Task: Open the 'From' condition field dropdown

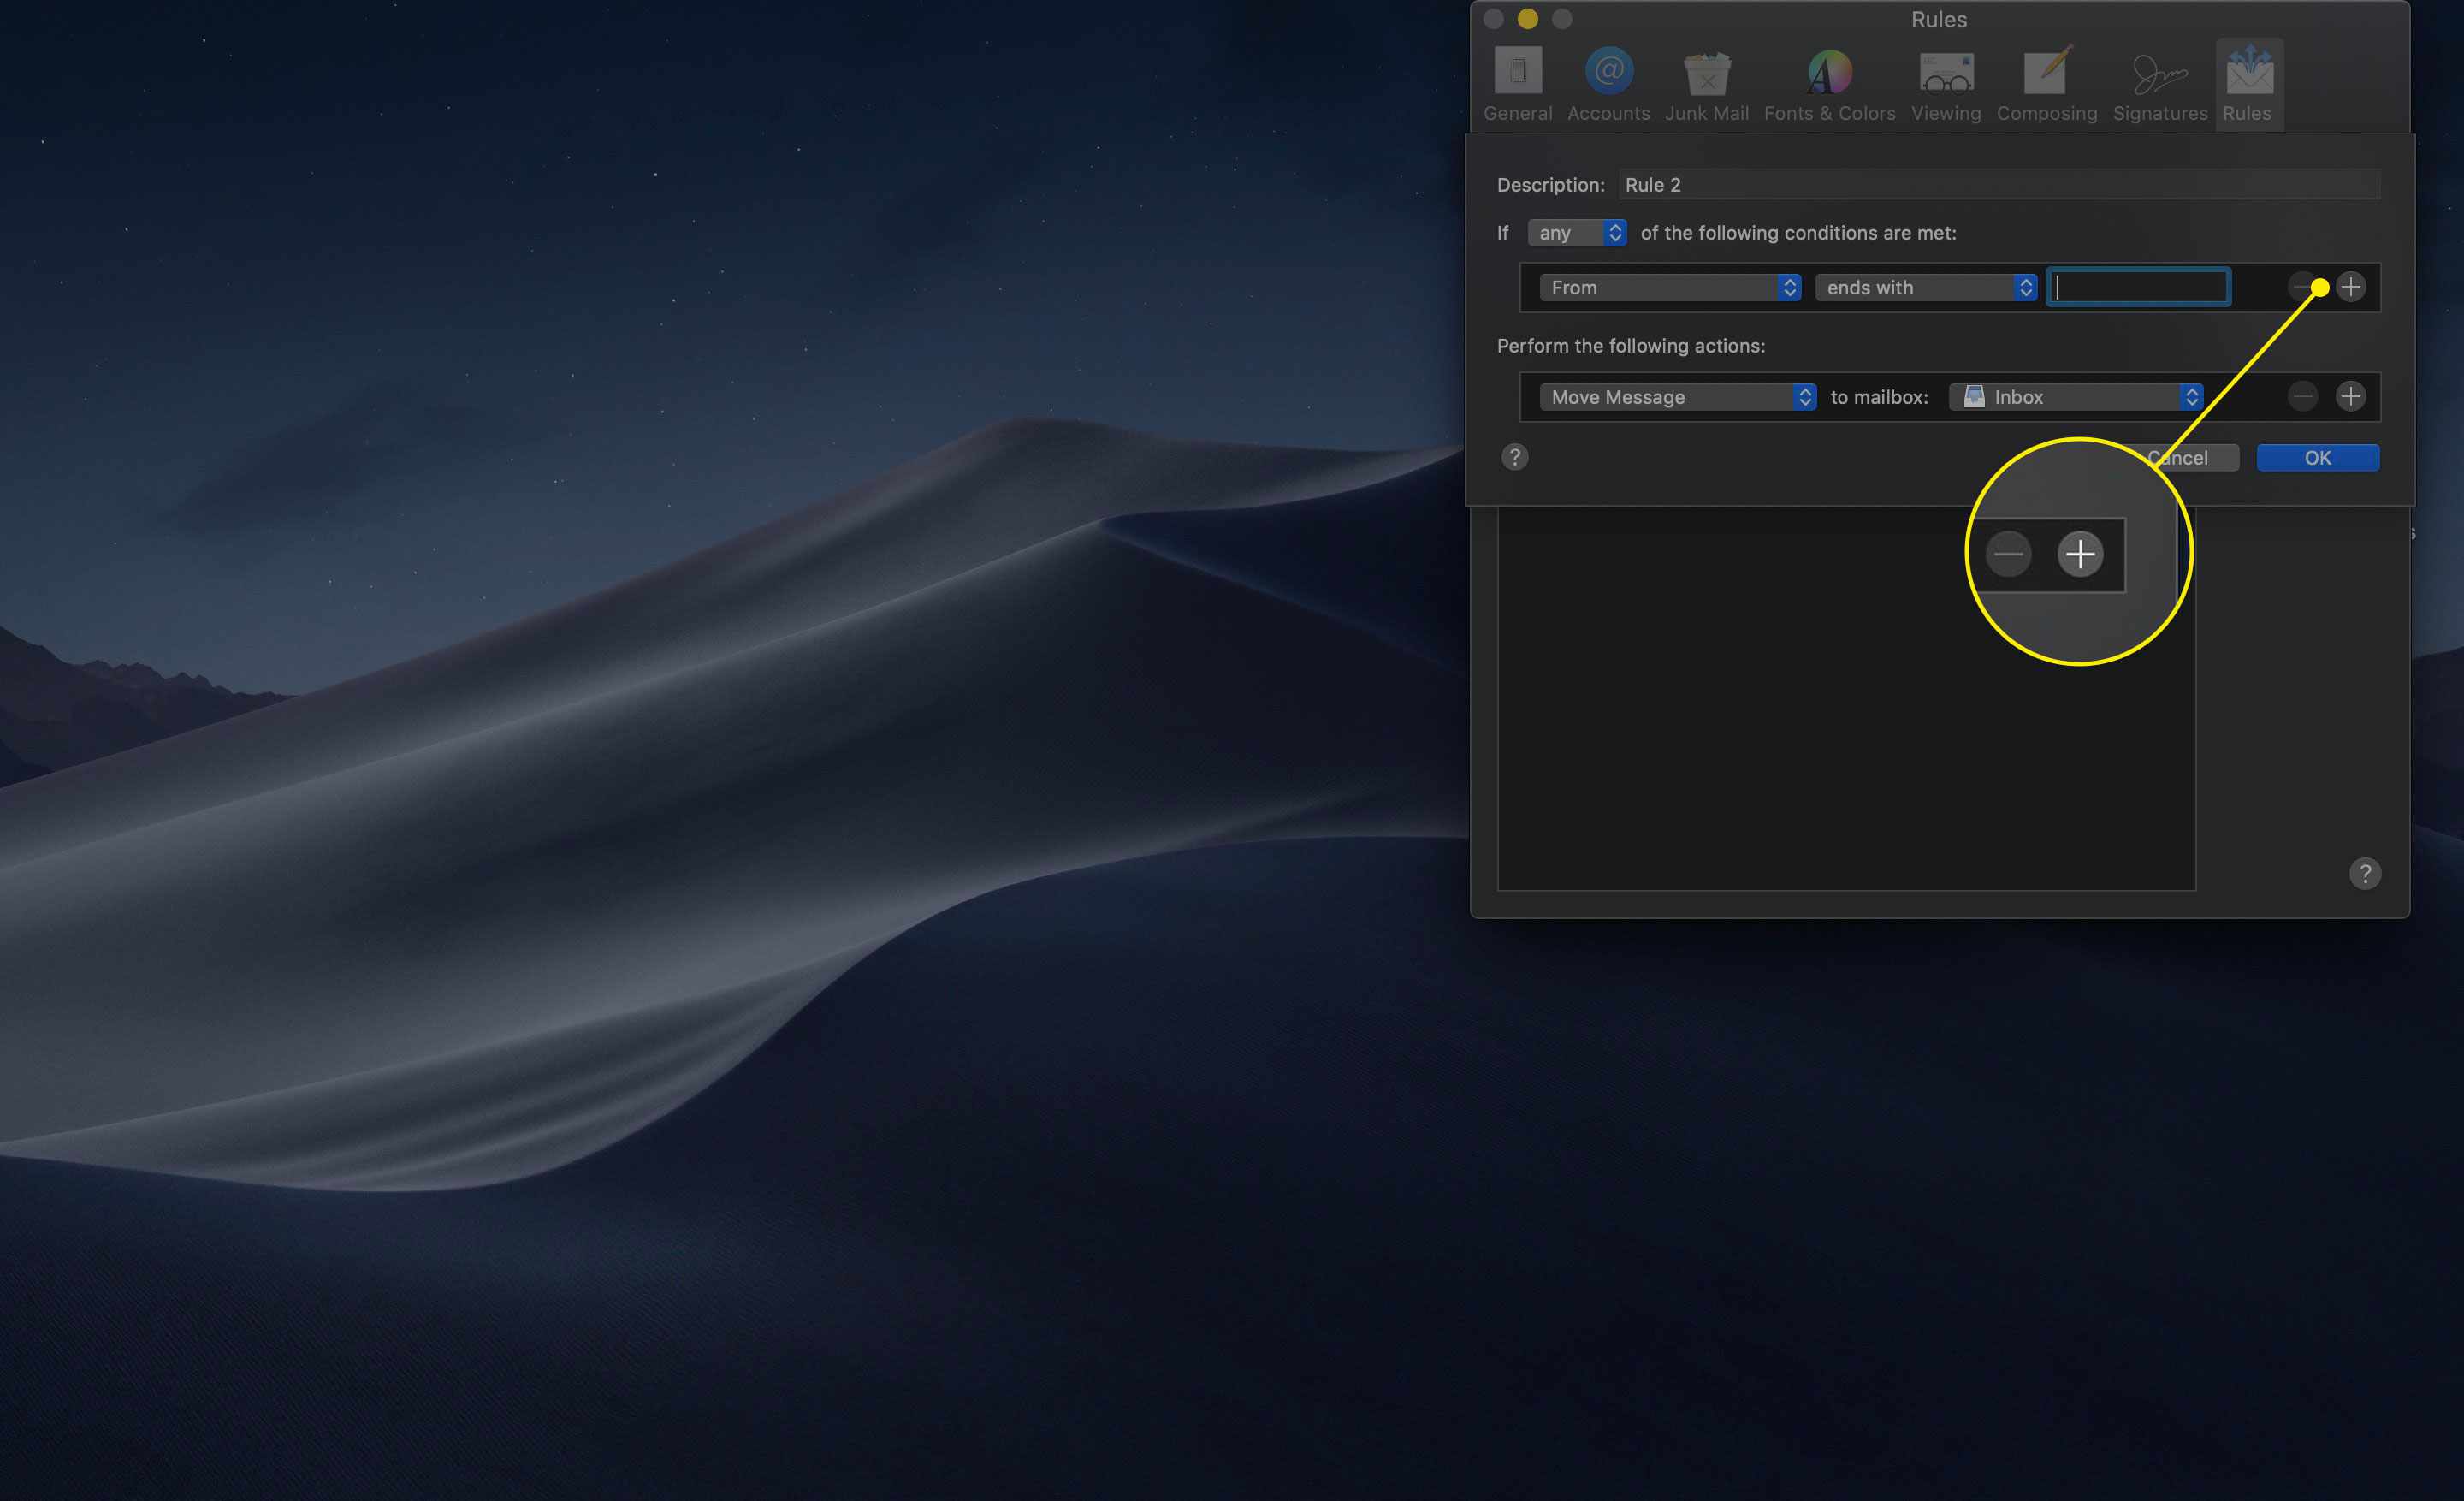Action: click(1669, 288)
